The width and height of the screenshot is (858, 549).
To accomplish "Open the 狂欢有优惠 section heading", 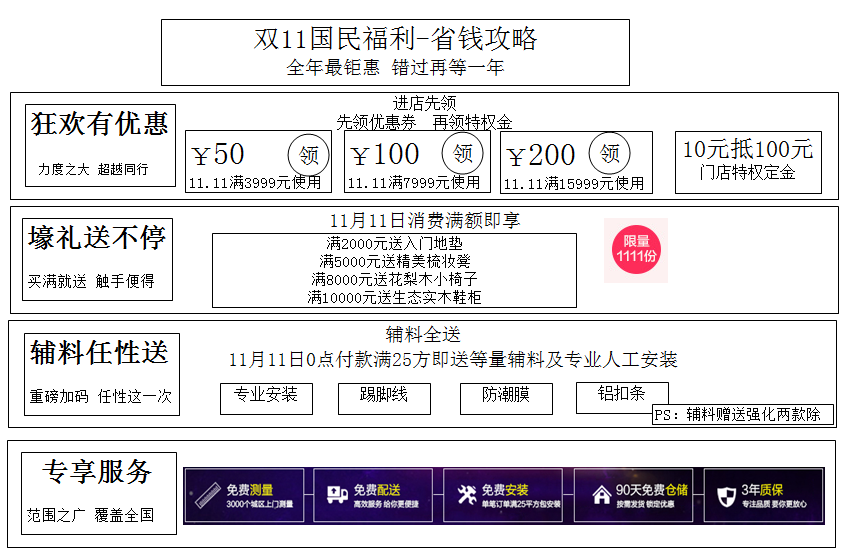I will click(x=100, y=124).
